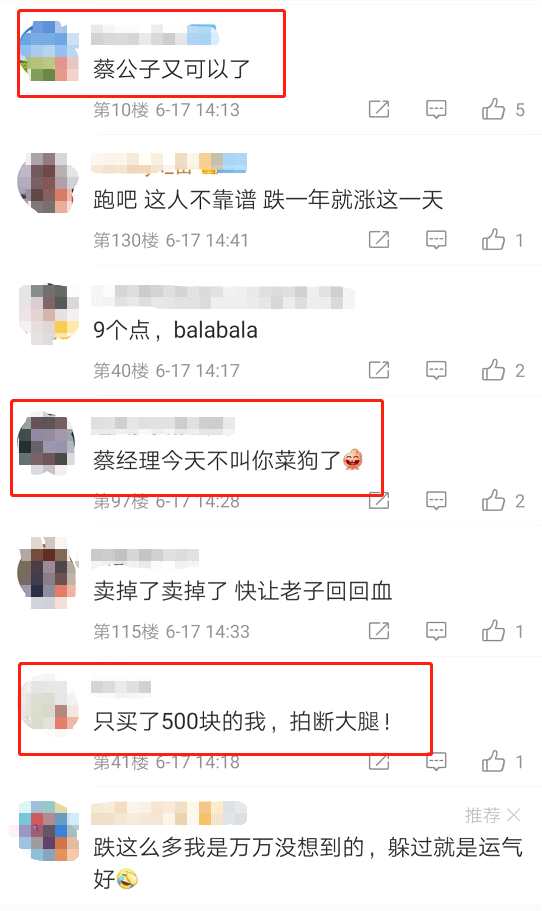Open avatar of 卖掉了卖掉了 commenter
The image size is (542, 911).
coord(47,572)
